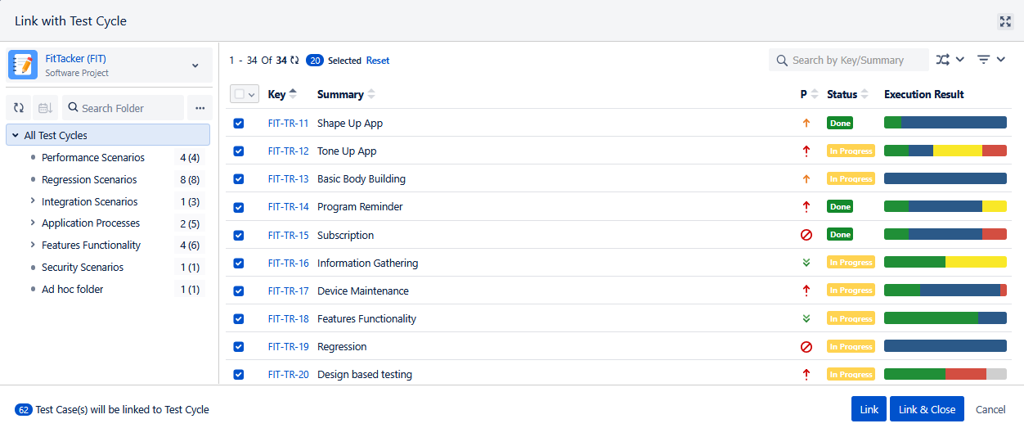This screenshot has height=428, width=1024.
Task: Uncheck the FIT-TR-13 row checkbox
Action: (238, 178)
